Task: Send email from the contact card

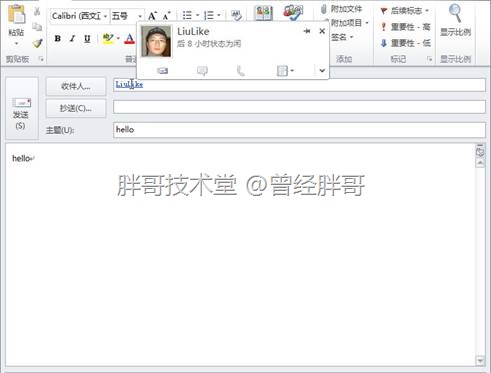Action: [163, 71]
